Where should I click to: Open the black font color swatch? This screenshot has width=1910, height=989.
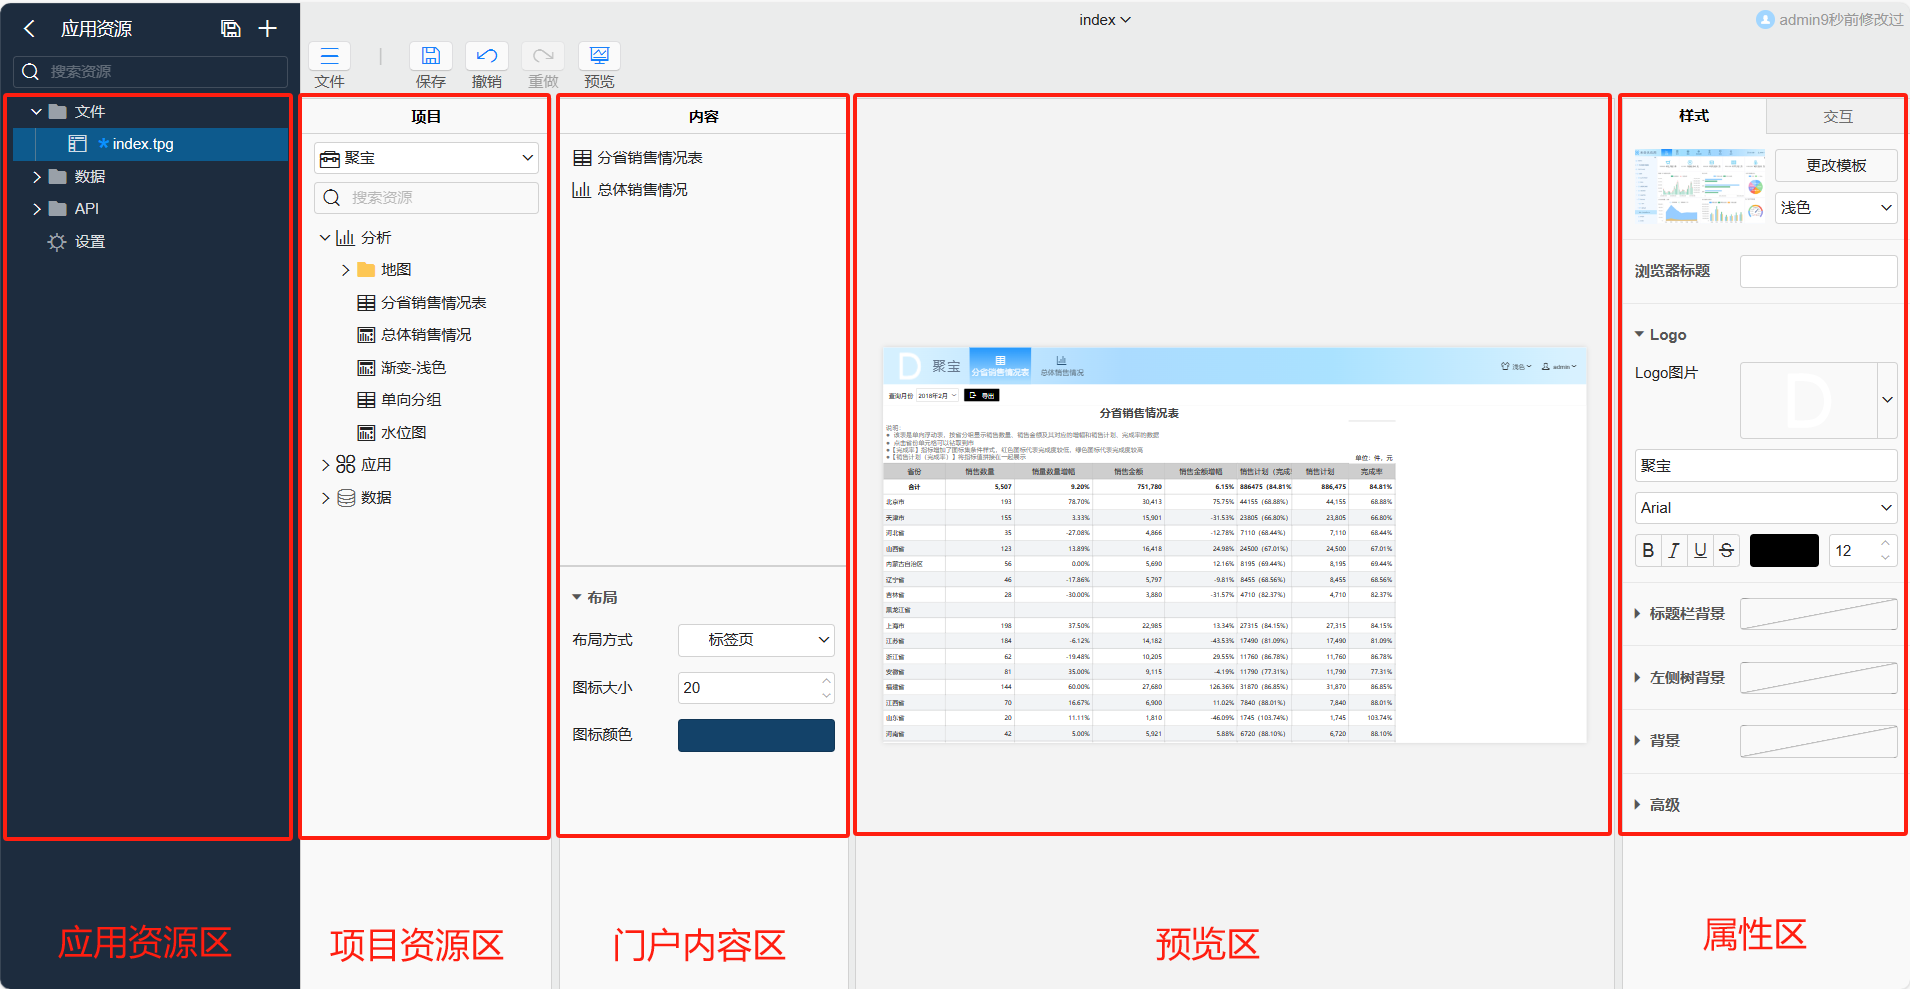click(x=1784, y=551)
